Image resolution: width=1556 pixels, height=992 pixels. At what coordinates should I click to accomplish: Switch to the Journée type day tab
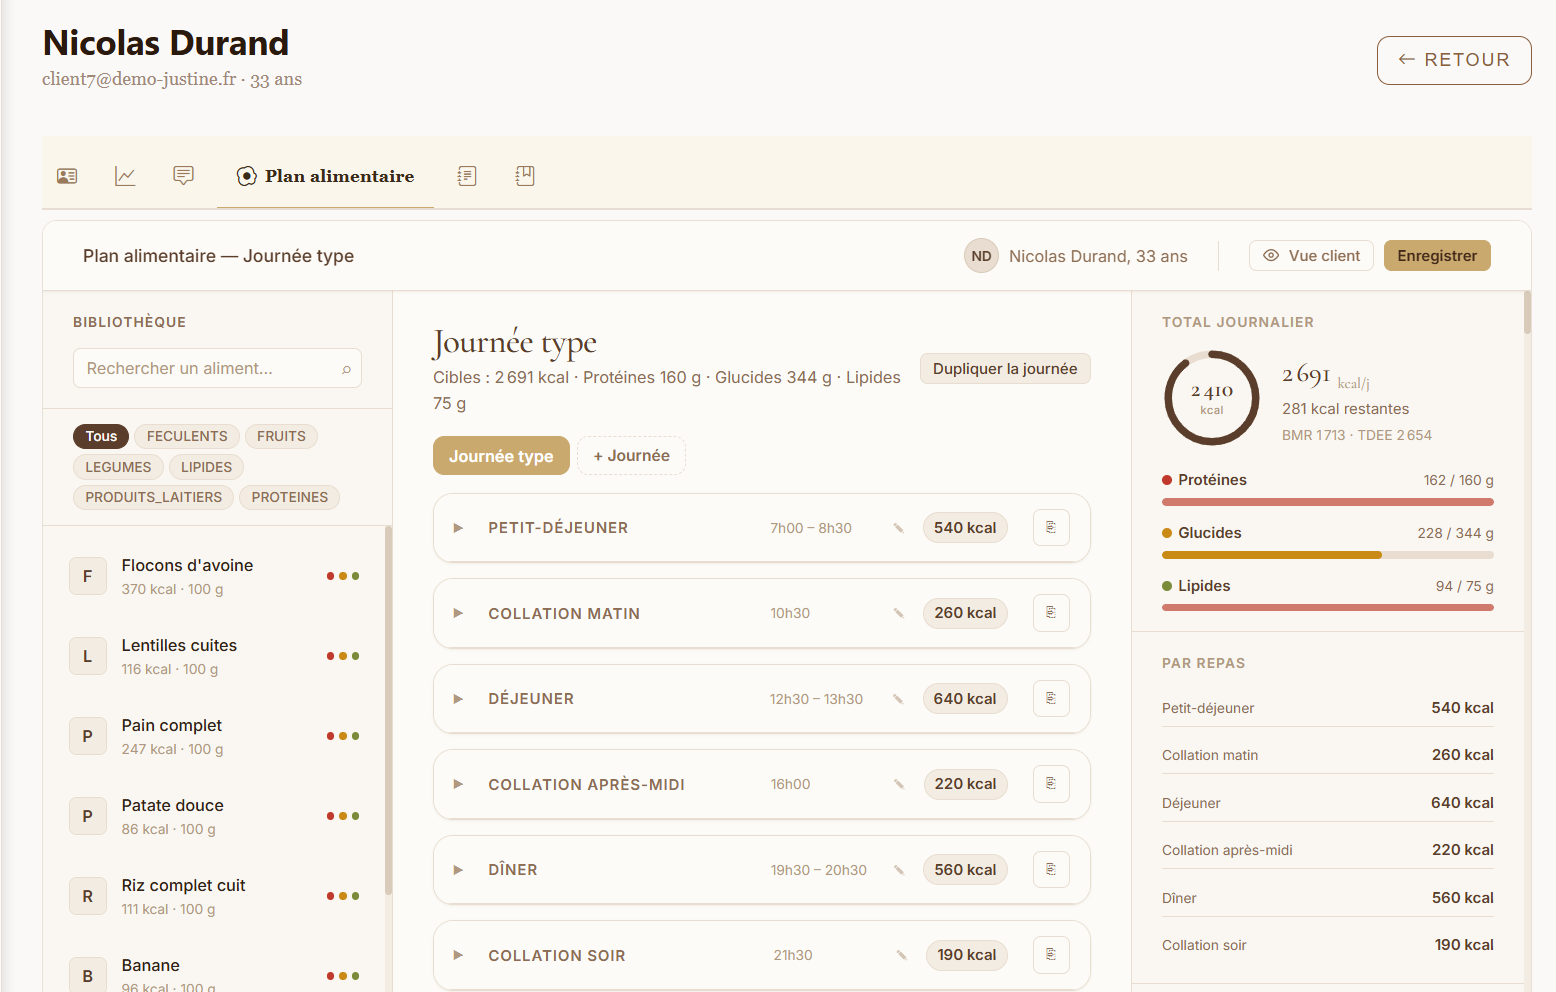(x=501, y=456)
